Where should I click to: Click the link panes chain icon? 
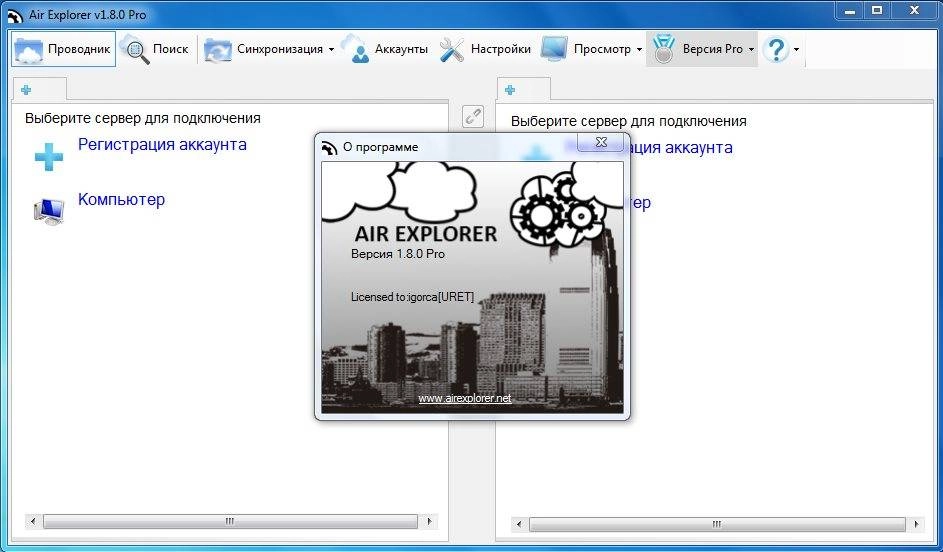(473, 116)
